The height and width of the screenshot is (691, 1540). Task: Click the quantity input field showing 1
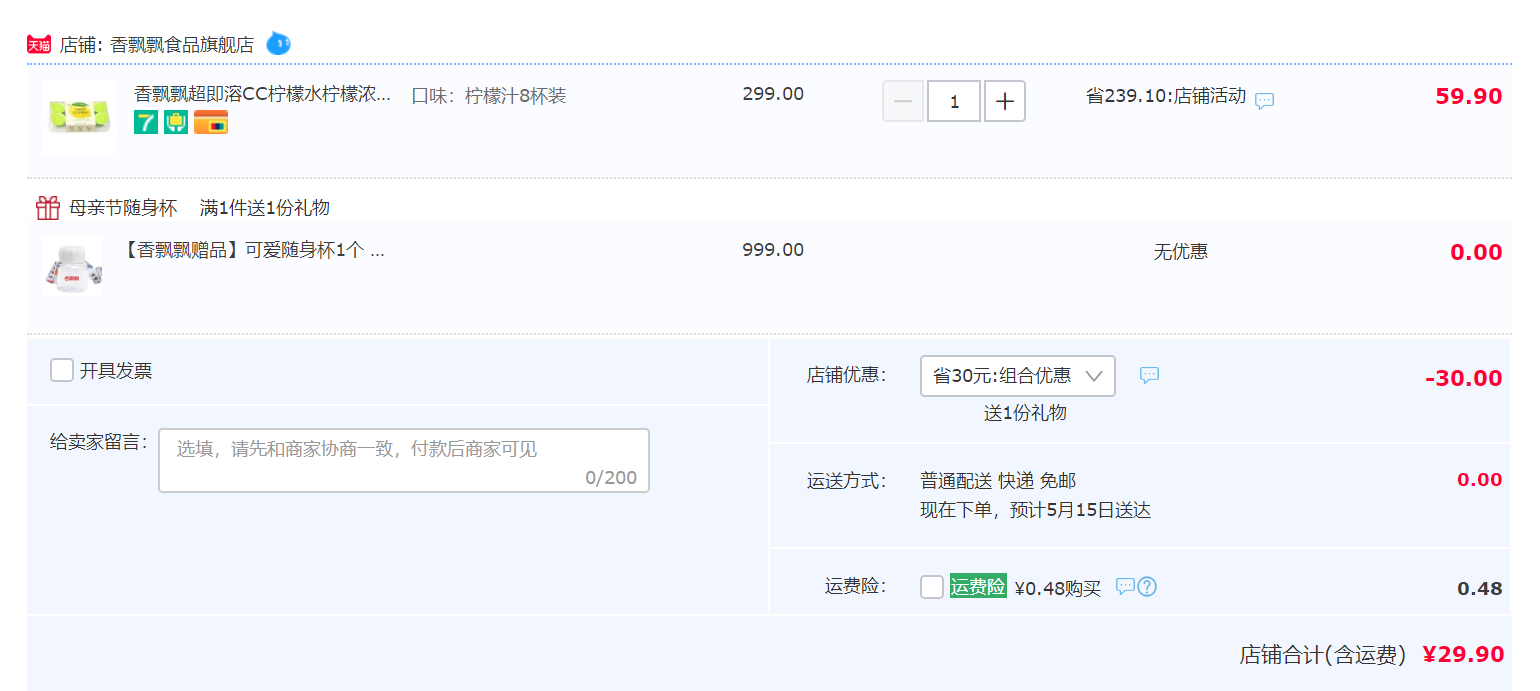954,101
